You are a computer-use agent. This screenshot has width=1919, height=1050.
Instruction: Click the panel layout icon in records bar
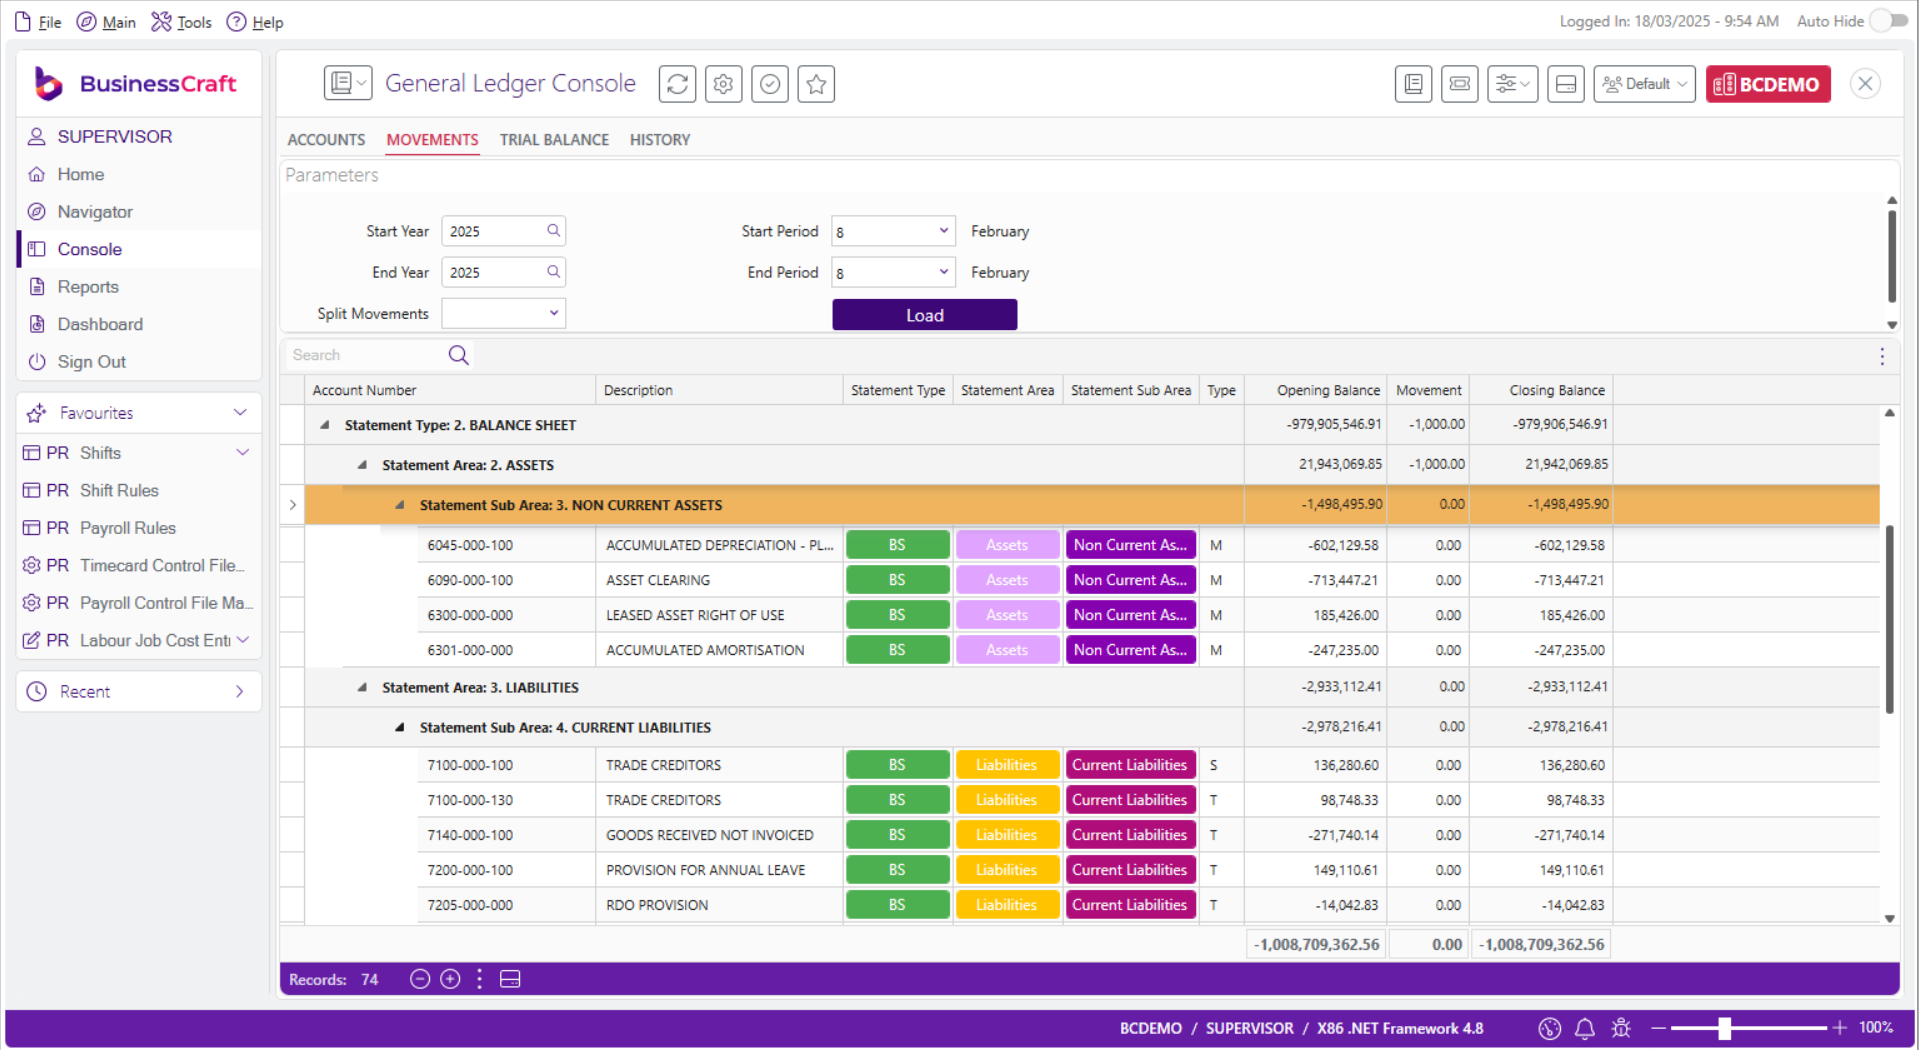(510, 980)
